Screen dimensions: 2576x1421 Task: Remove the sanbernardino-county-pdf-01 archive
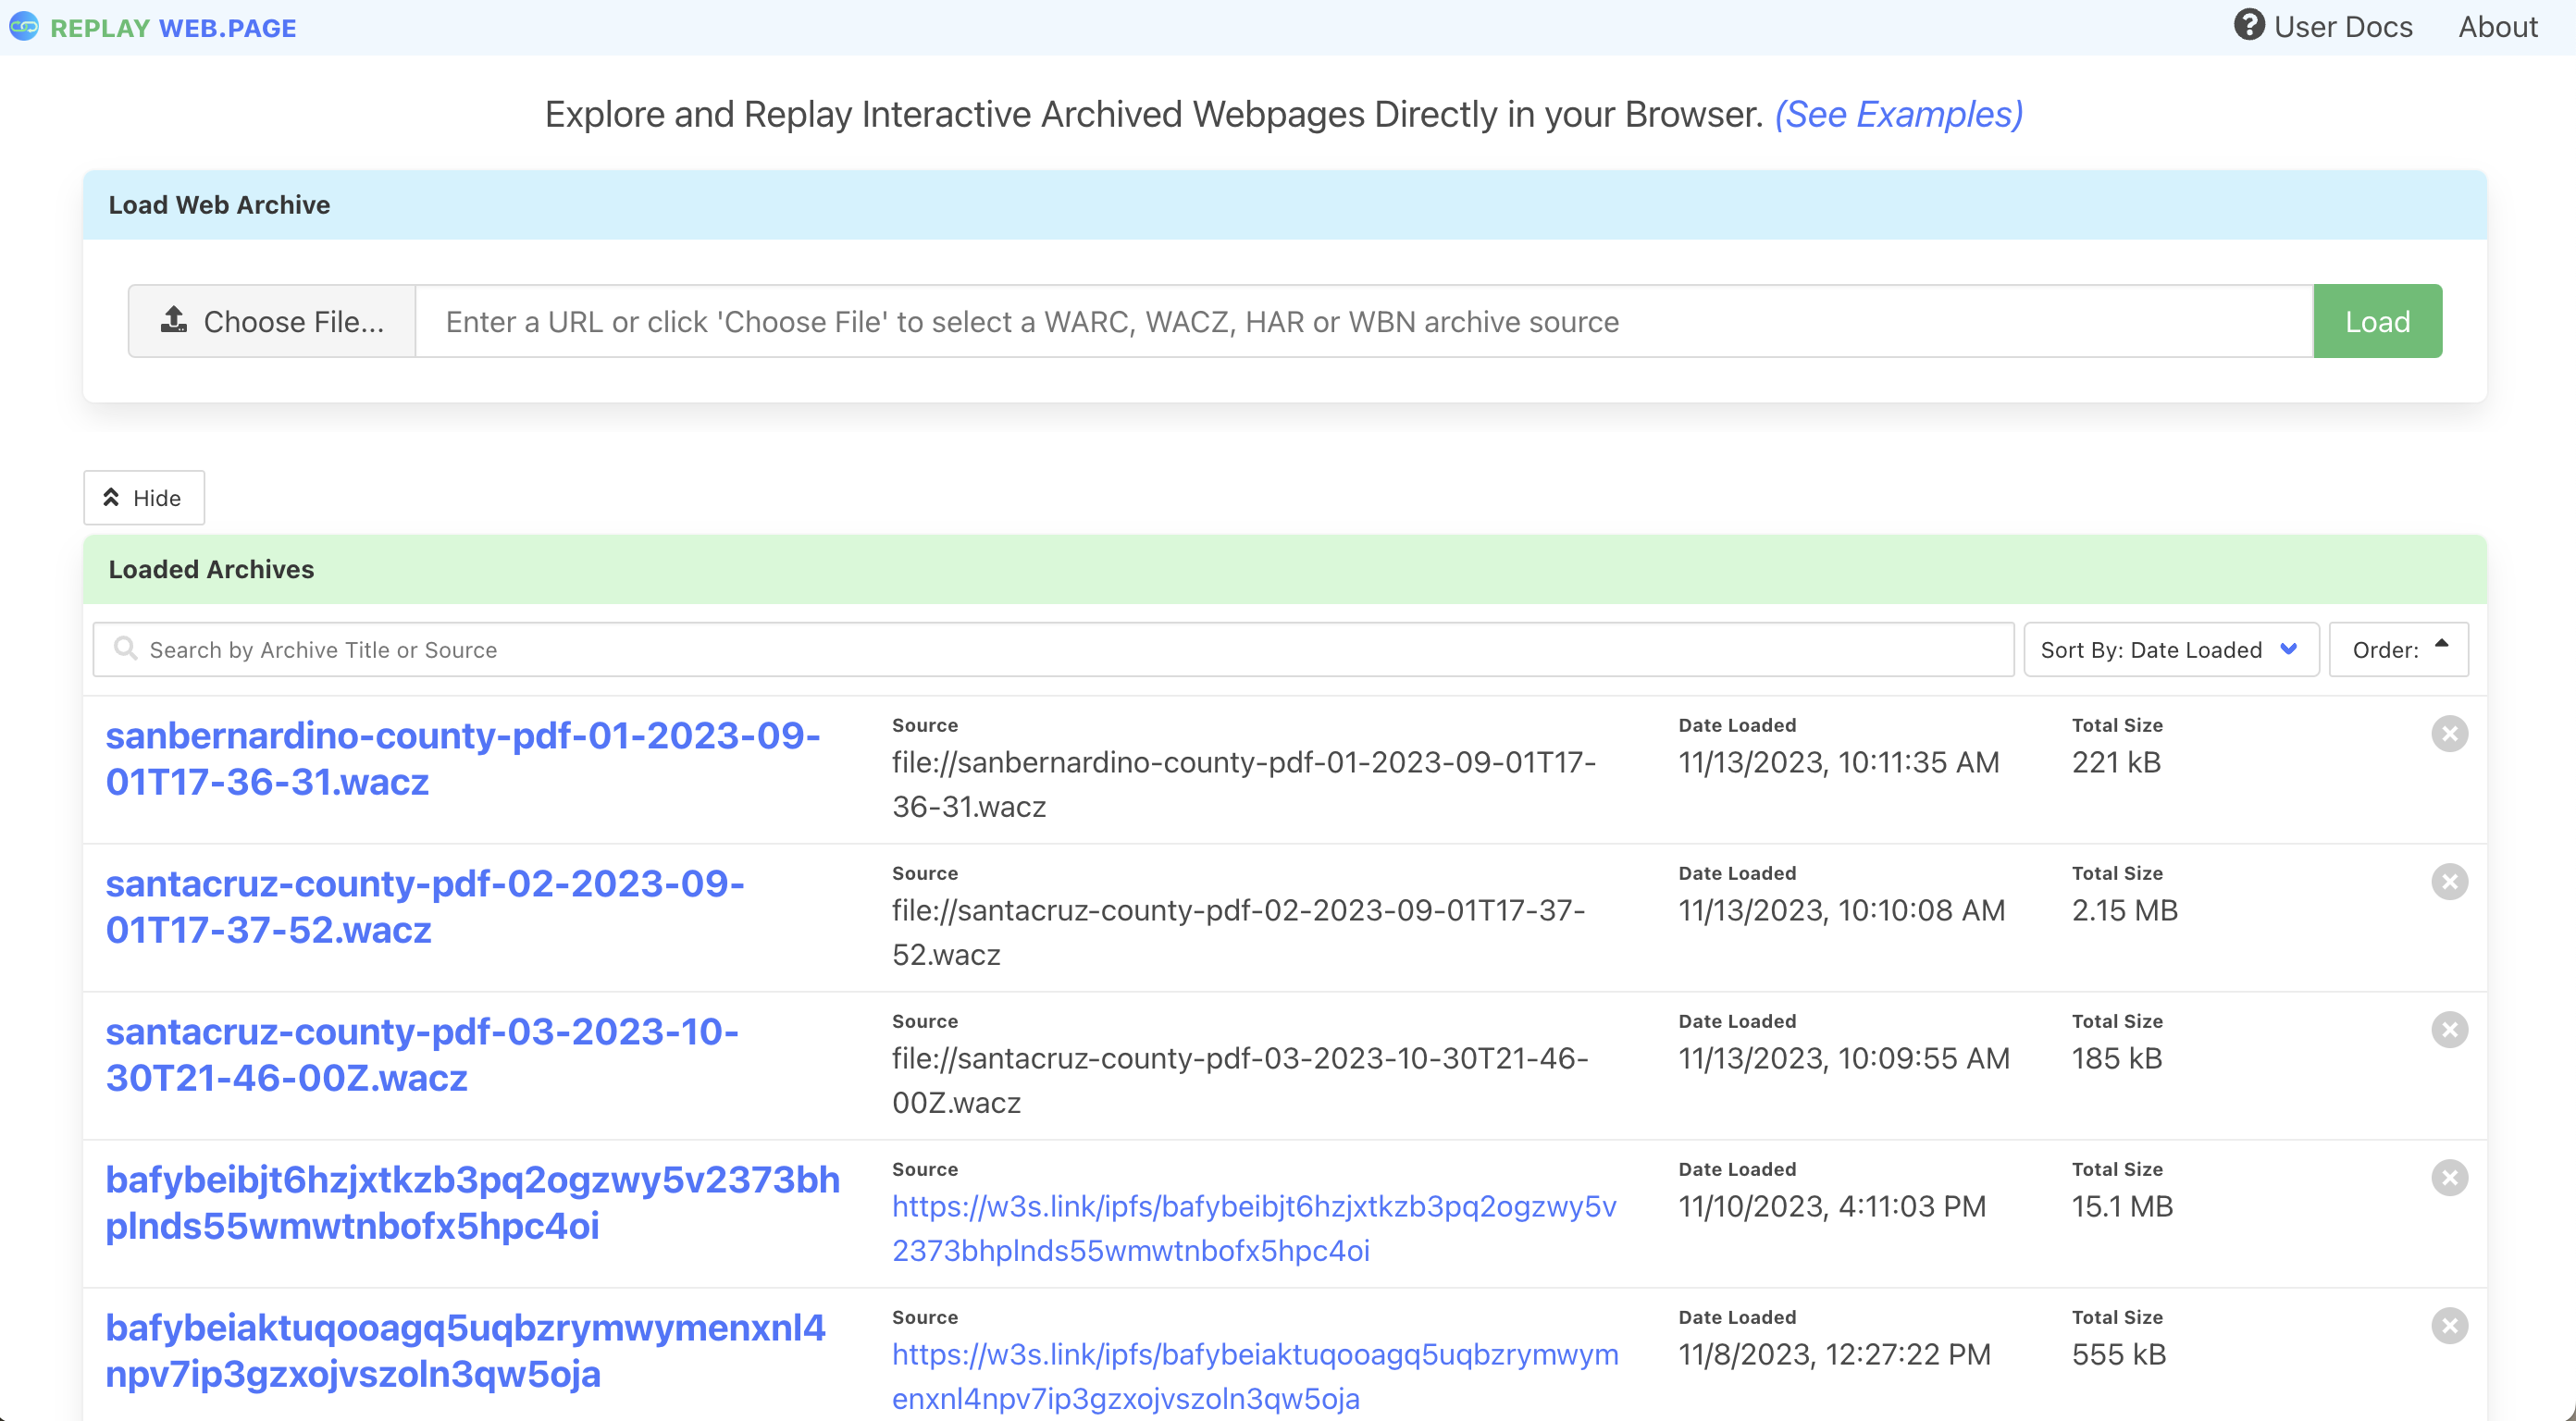click(2449, 733)
